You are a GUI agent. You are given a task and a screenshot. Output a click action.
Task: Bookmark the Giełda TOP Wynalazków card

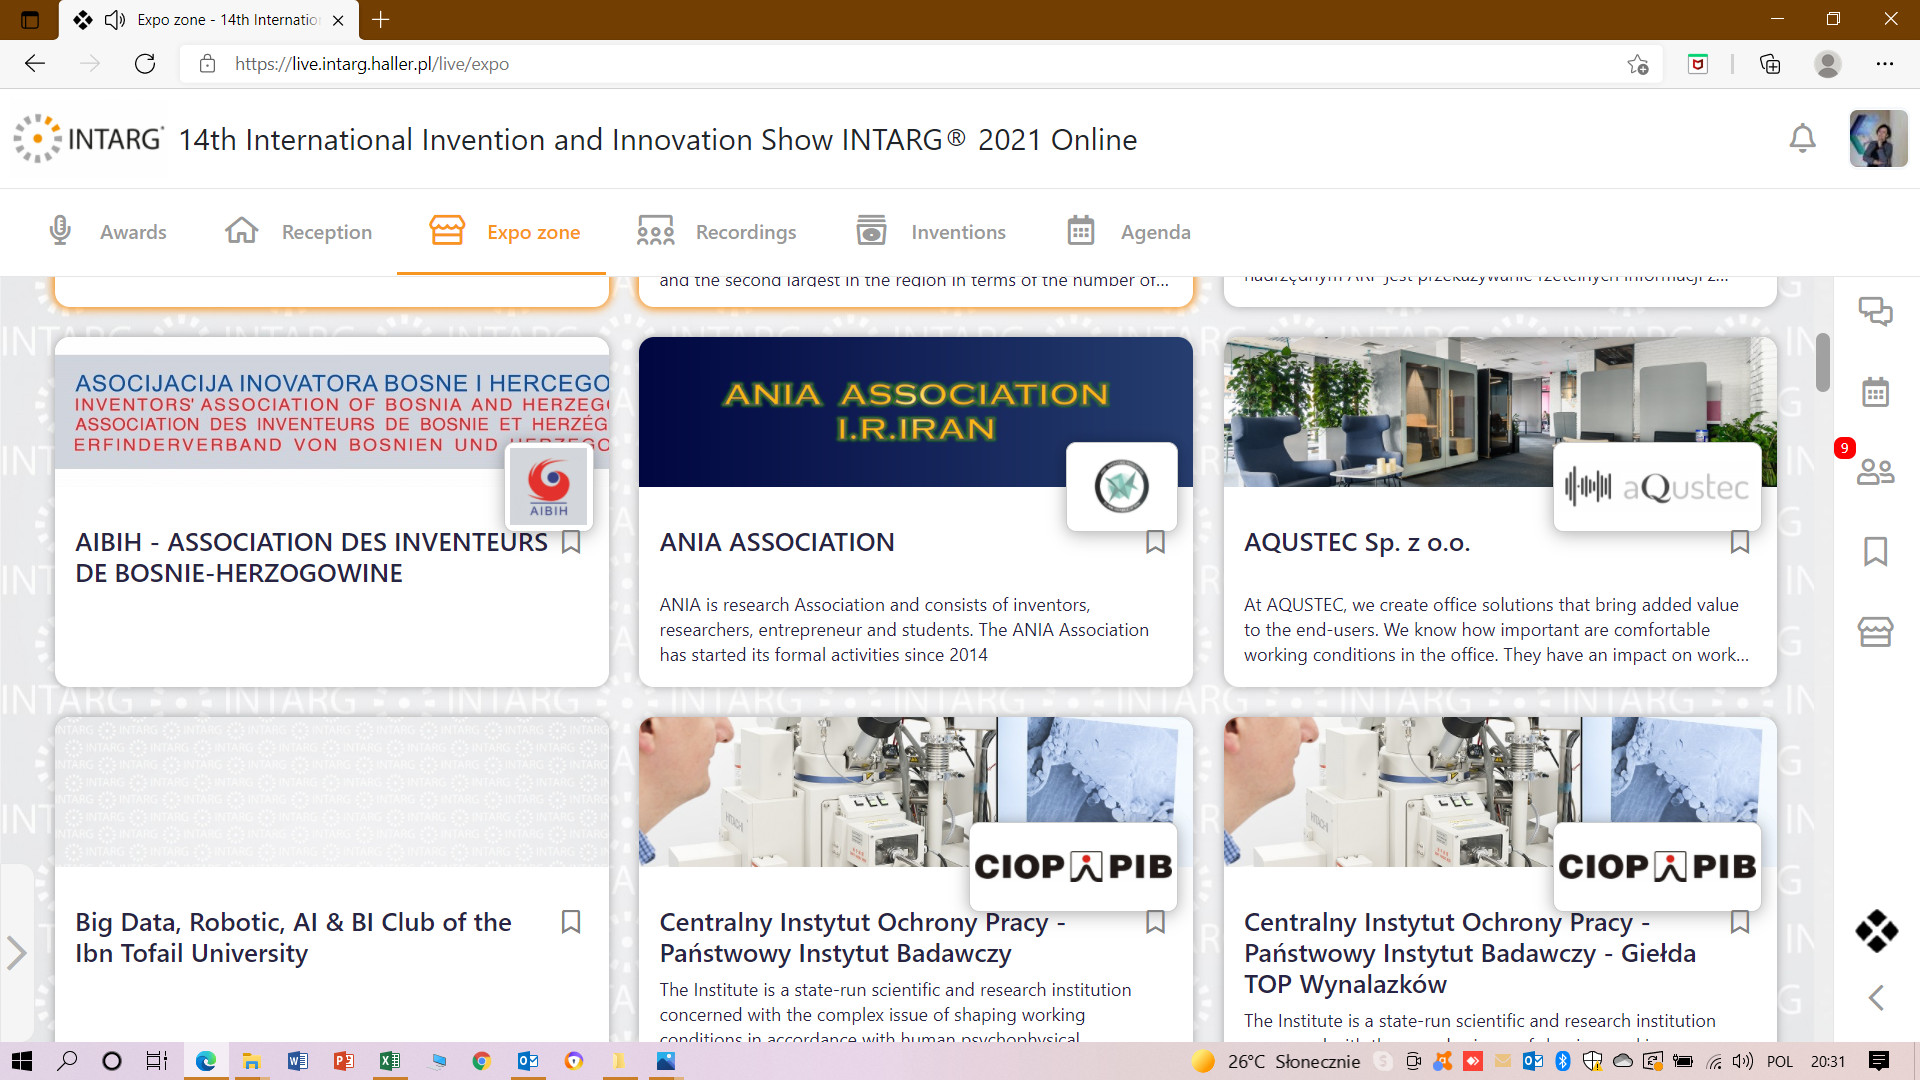point(1739,922)
